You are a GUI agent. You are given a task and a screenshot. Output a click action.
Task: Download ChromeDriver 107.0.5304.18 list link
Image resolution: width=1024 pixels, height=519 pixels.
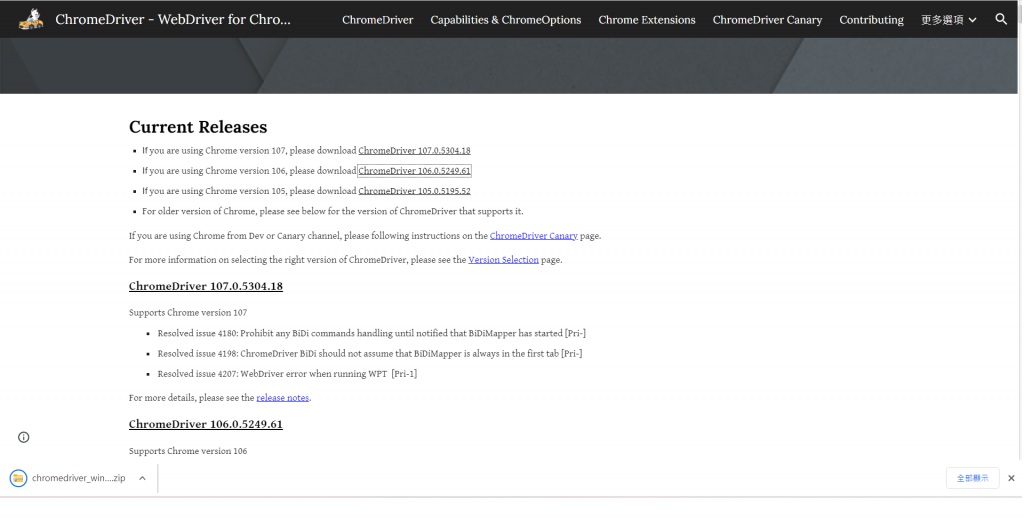click(414, 151)
